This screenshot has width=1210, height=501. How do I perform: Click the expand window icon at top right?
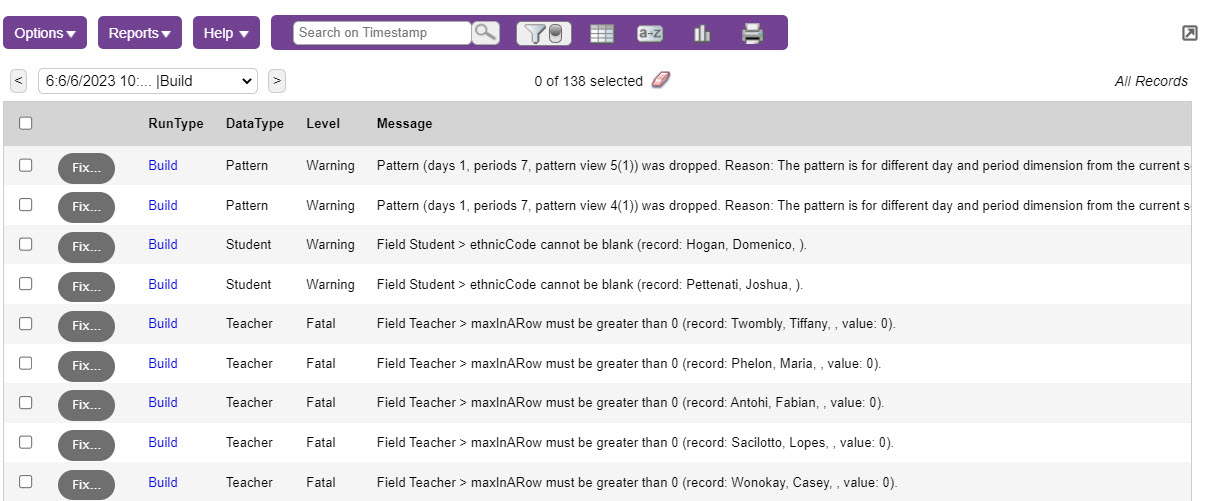pos(1189,33)
